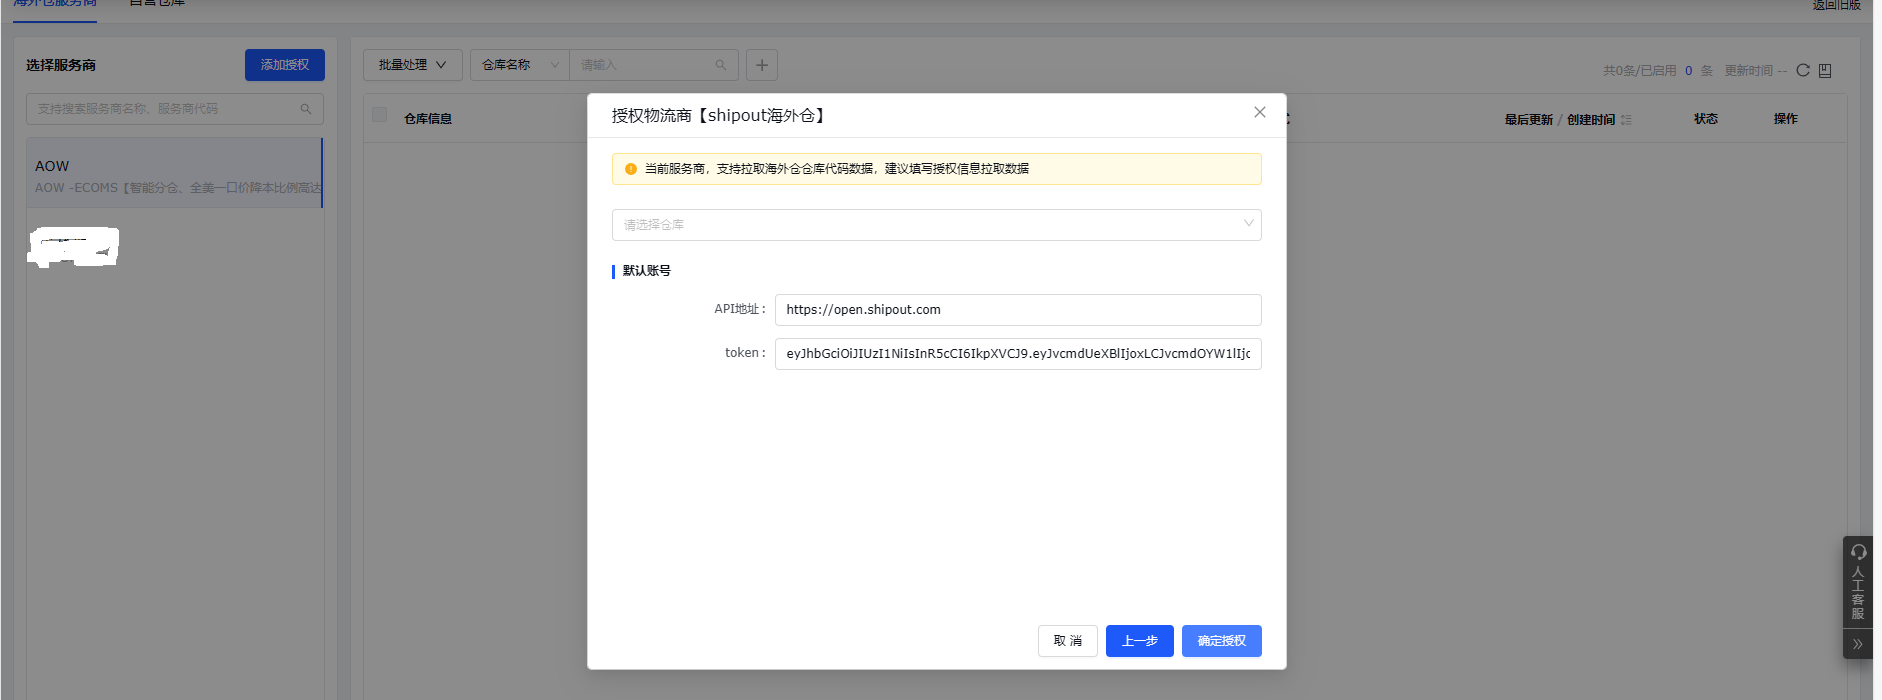Open the 请选择仓库 warehouse dropdown
Viewport: 1882px width, 700px height.
[x=936, y=225]
